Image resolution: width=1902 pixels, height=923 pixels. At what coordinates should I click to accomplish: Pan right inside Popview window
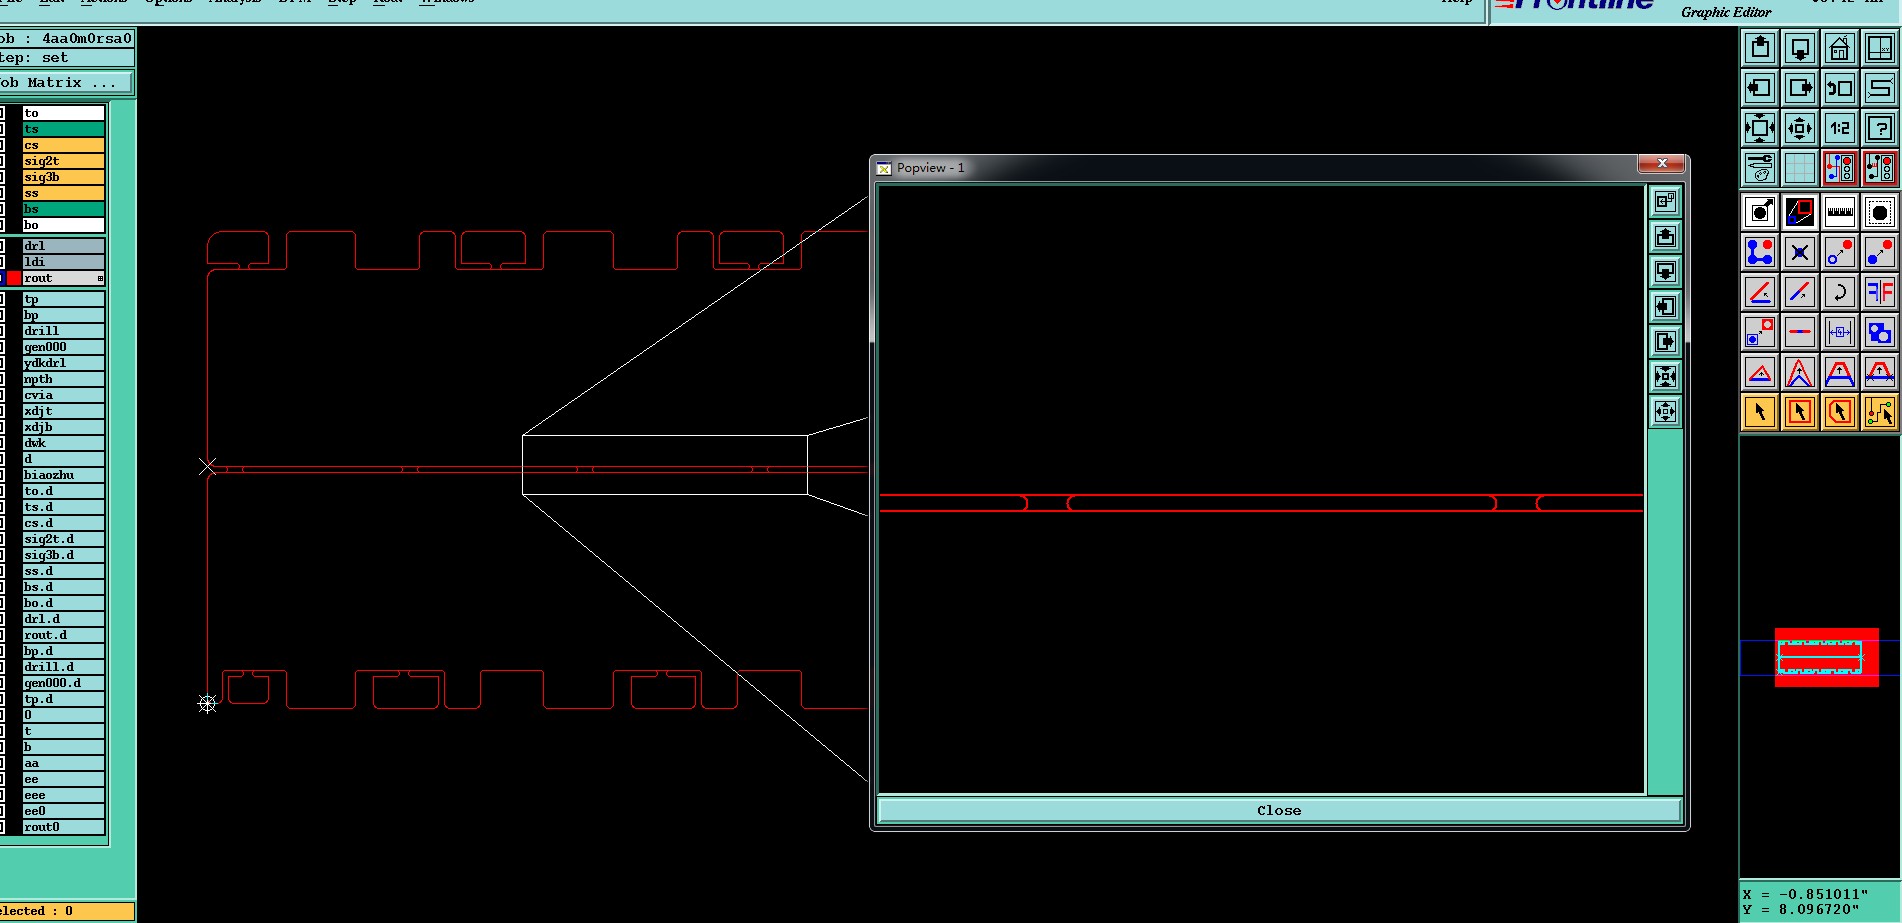coord(1665,342)
